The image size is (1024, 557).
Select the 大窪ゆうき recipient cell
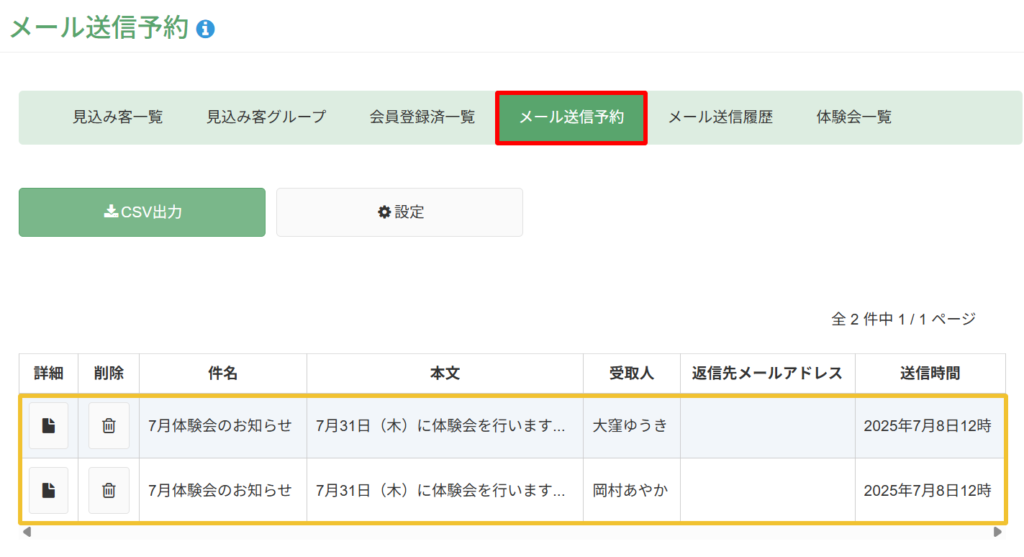(x=632, y=426)
